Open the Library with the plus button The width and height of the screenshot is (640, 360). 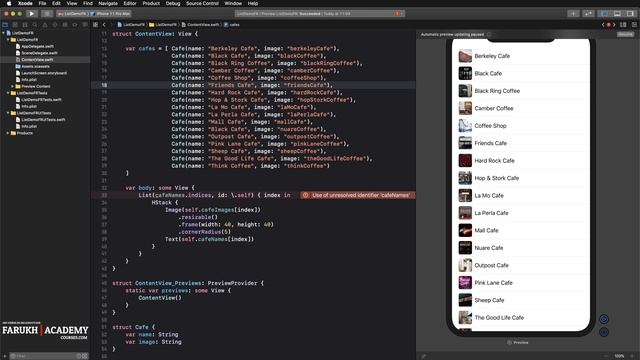573,13
